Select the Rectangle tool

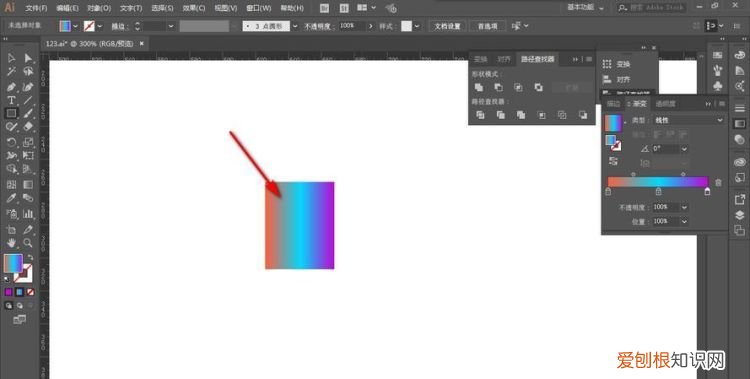coord(11,114)
